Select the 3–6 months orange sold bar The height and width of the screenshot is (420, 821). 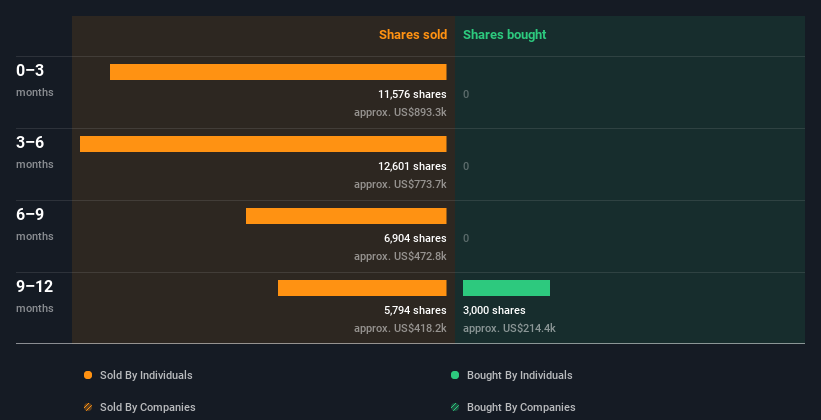[x=263, y=144]
